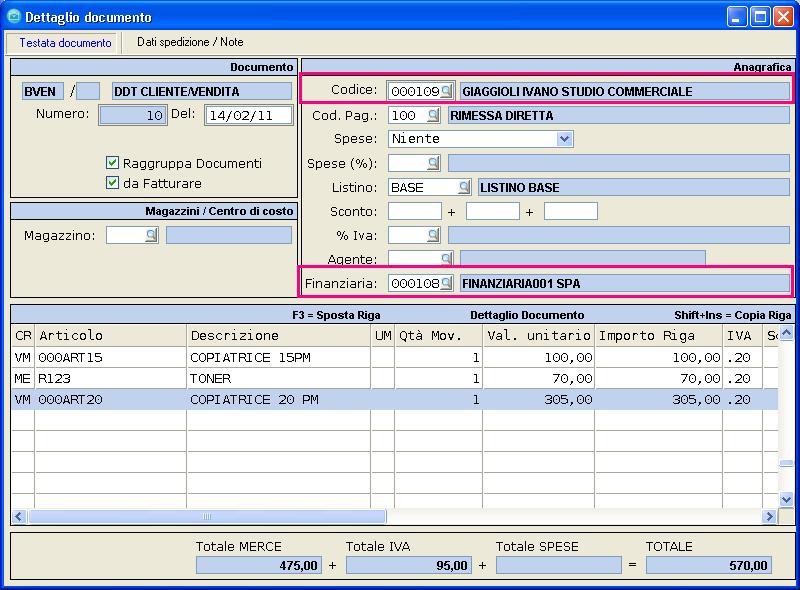Click unit value 305,00 cell
Image resolution: width=800 pixels, height=590 pixels.
point(539,400)
